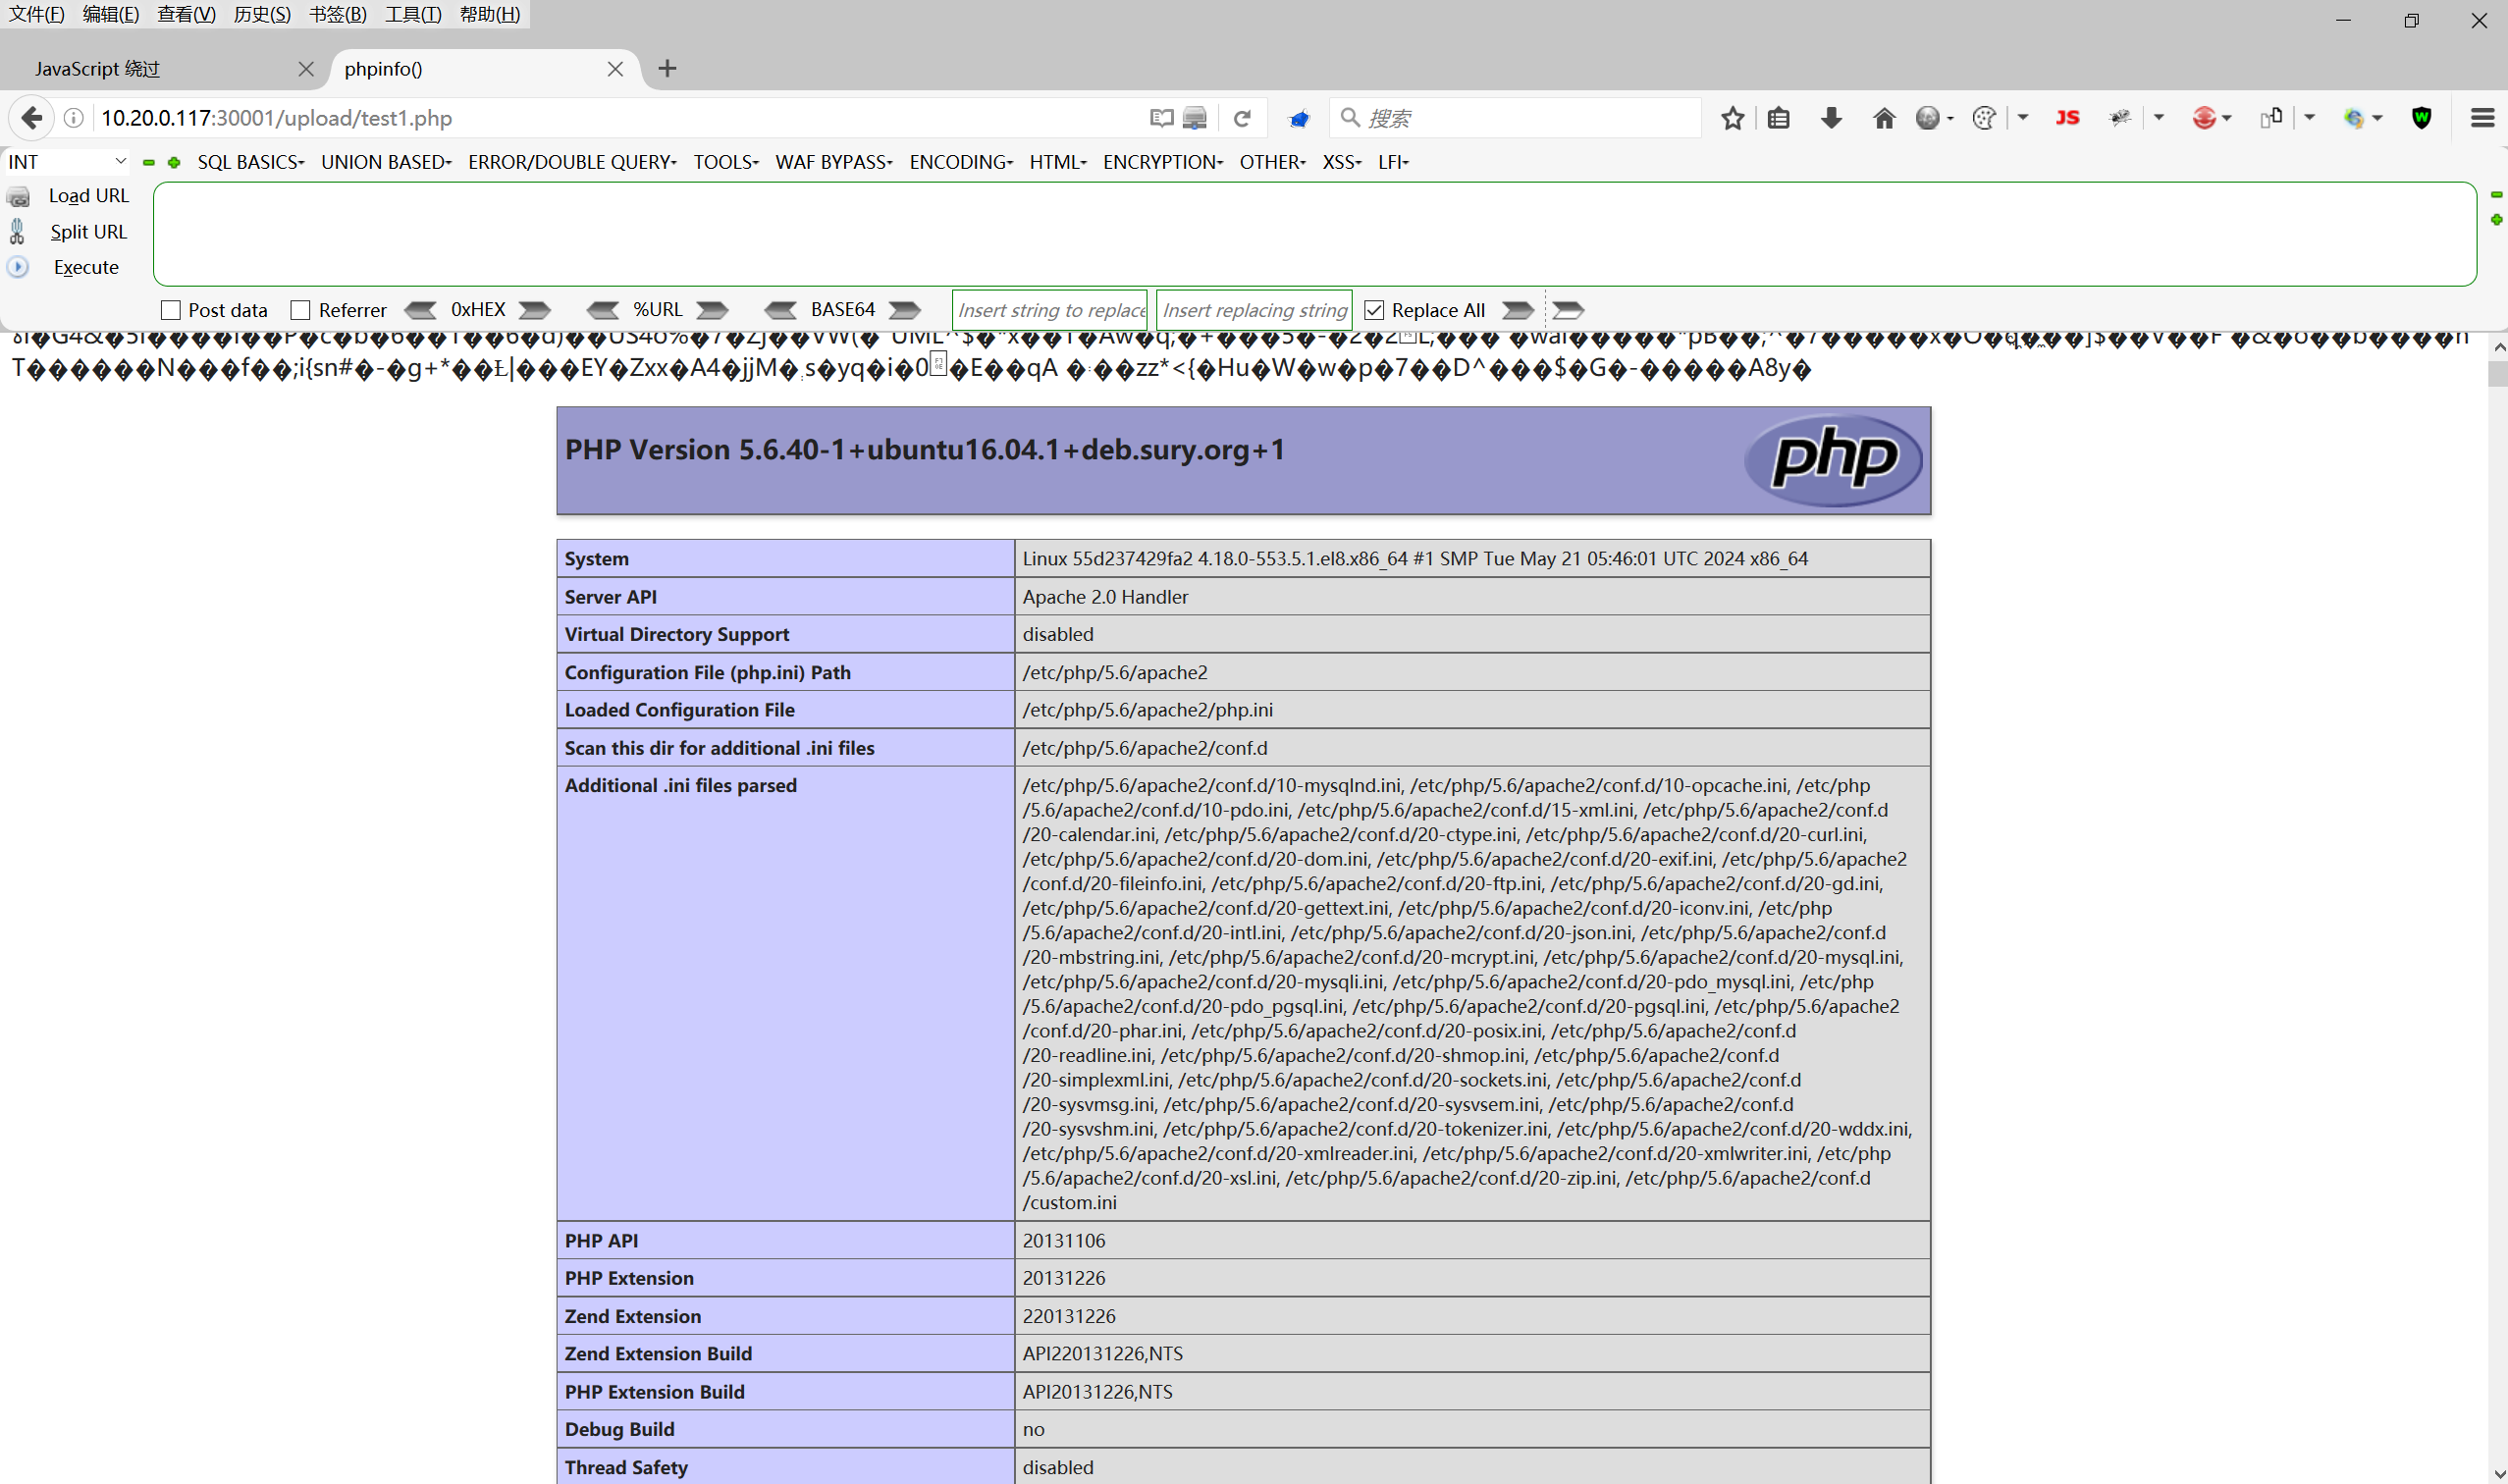Uncheck the Replace All checkbox
This screenshot has height=1484, width=2508.
(x=1374, y=310)
